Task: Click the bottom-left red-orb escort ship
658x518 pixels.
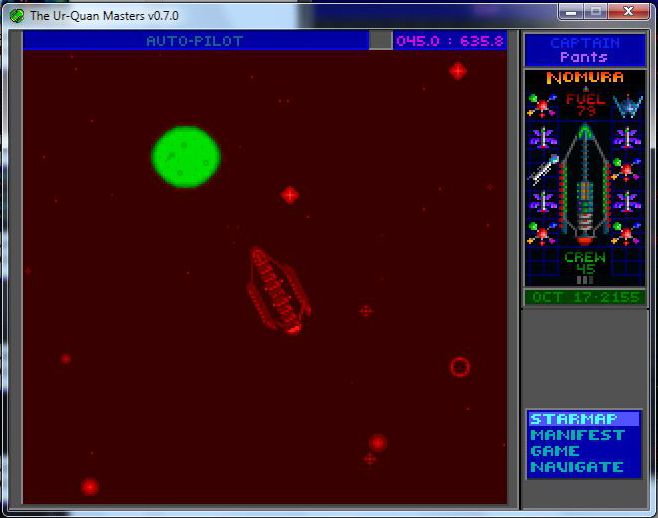Action: pos(542,233)
